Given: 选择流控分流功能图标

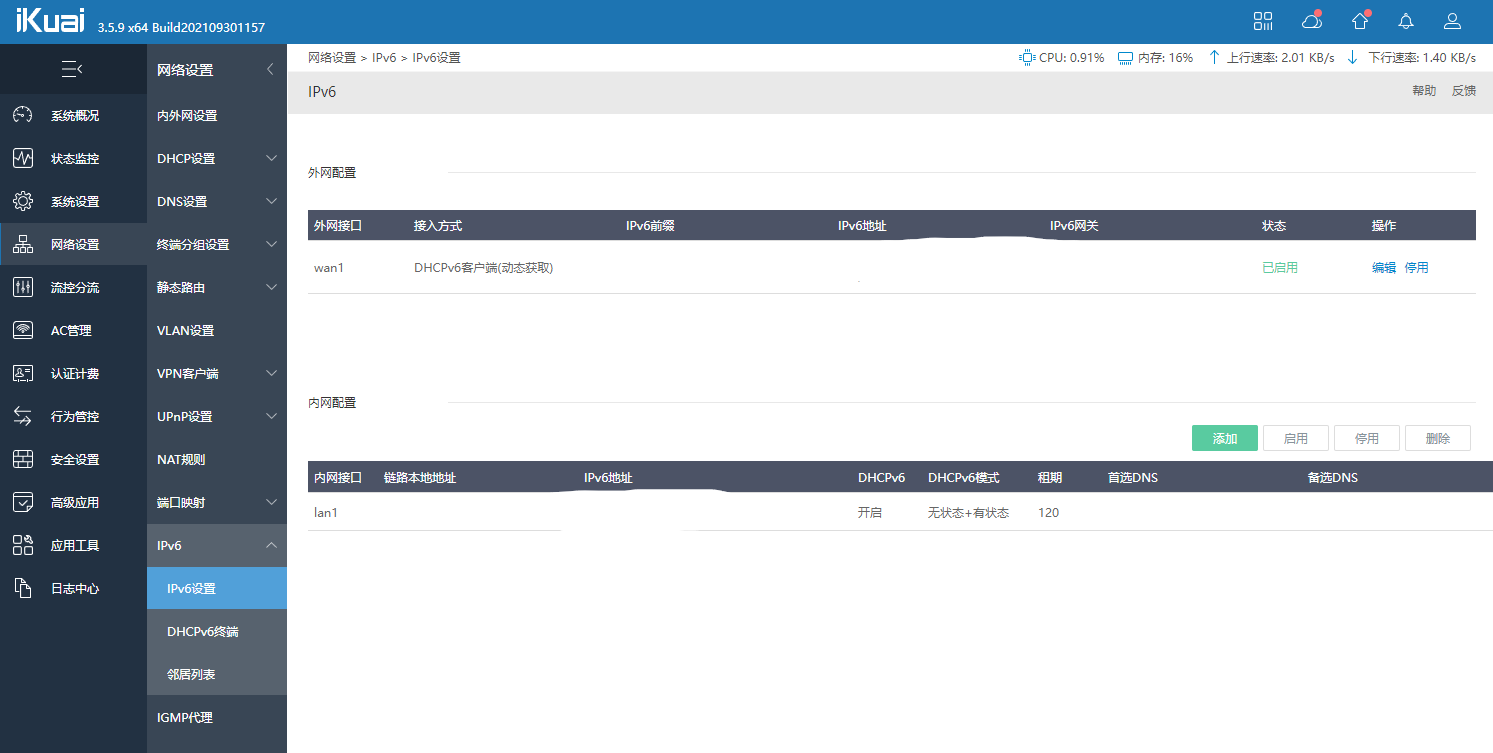Looking at the screenshot, I should click(22, 287).
